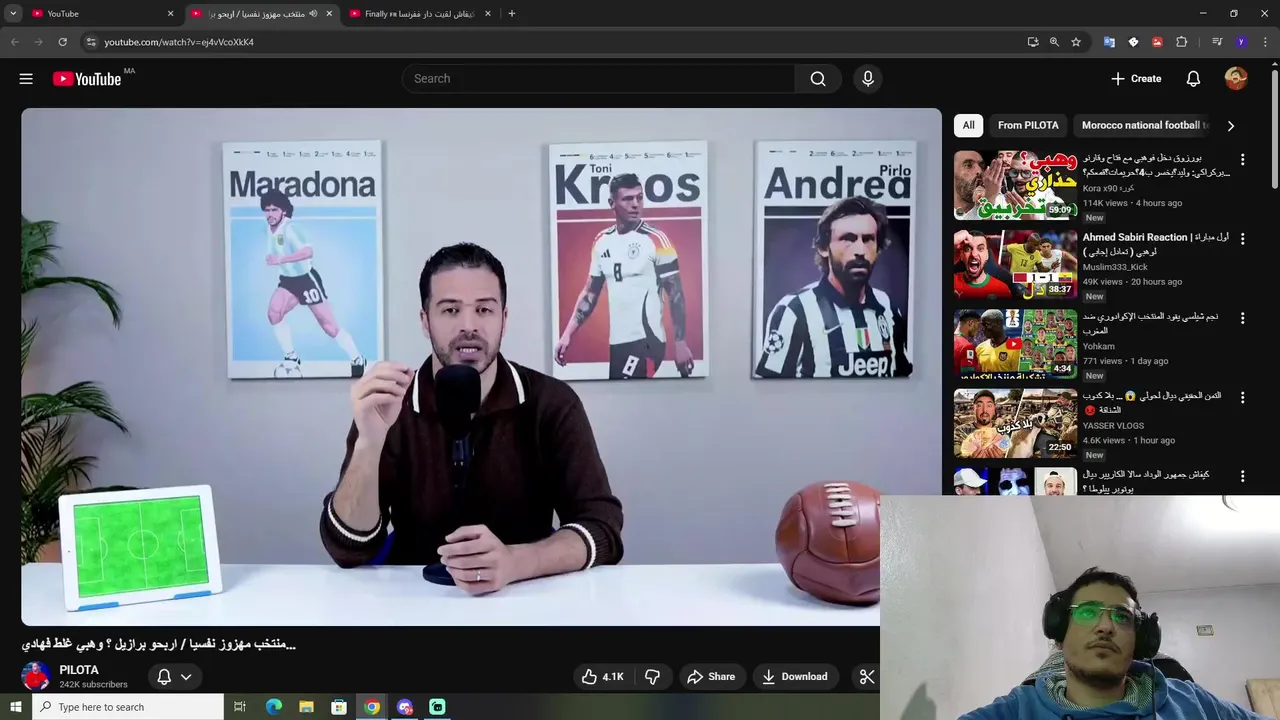Bookmark this page with star icon
The width and height of the screenshot is (1280, 720).
pos(1076,42)
